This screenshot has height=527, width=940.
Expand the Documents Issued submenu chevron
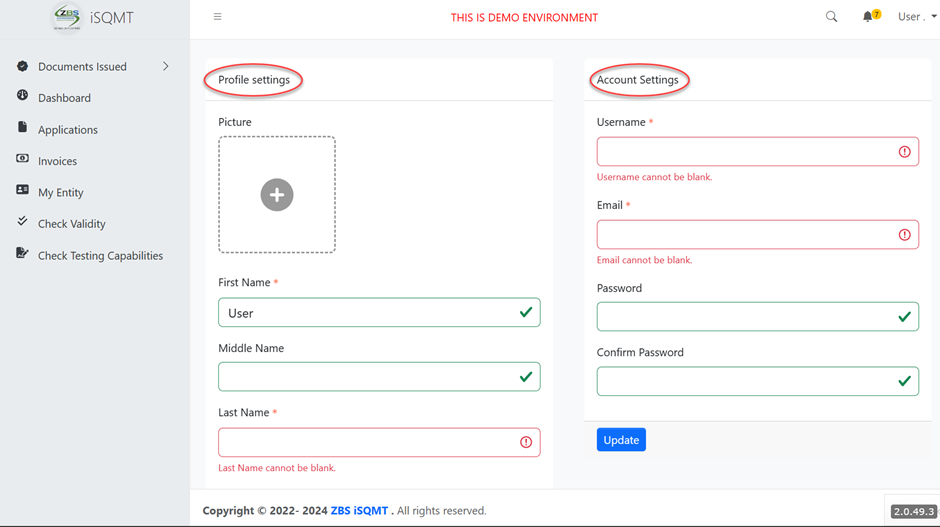click(x=166, y=66)
